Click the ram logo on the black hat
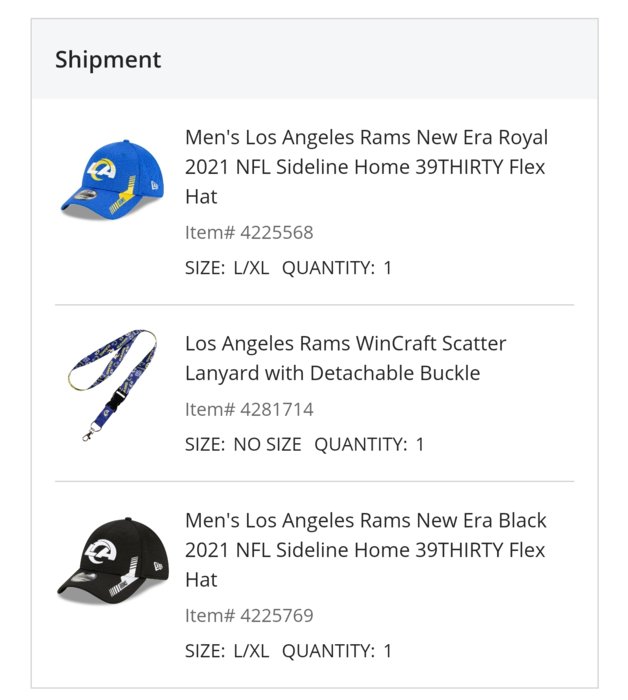 click(x=101, y=551)
